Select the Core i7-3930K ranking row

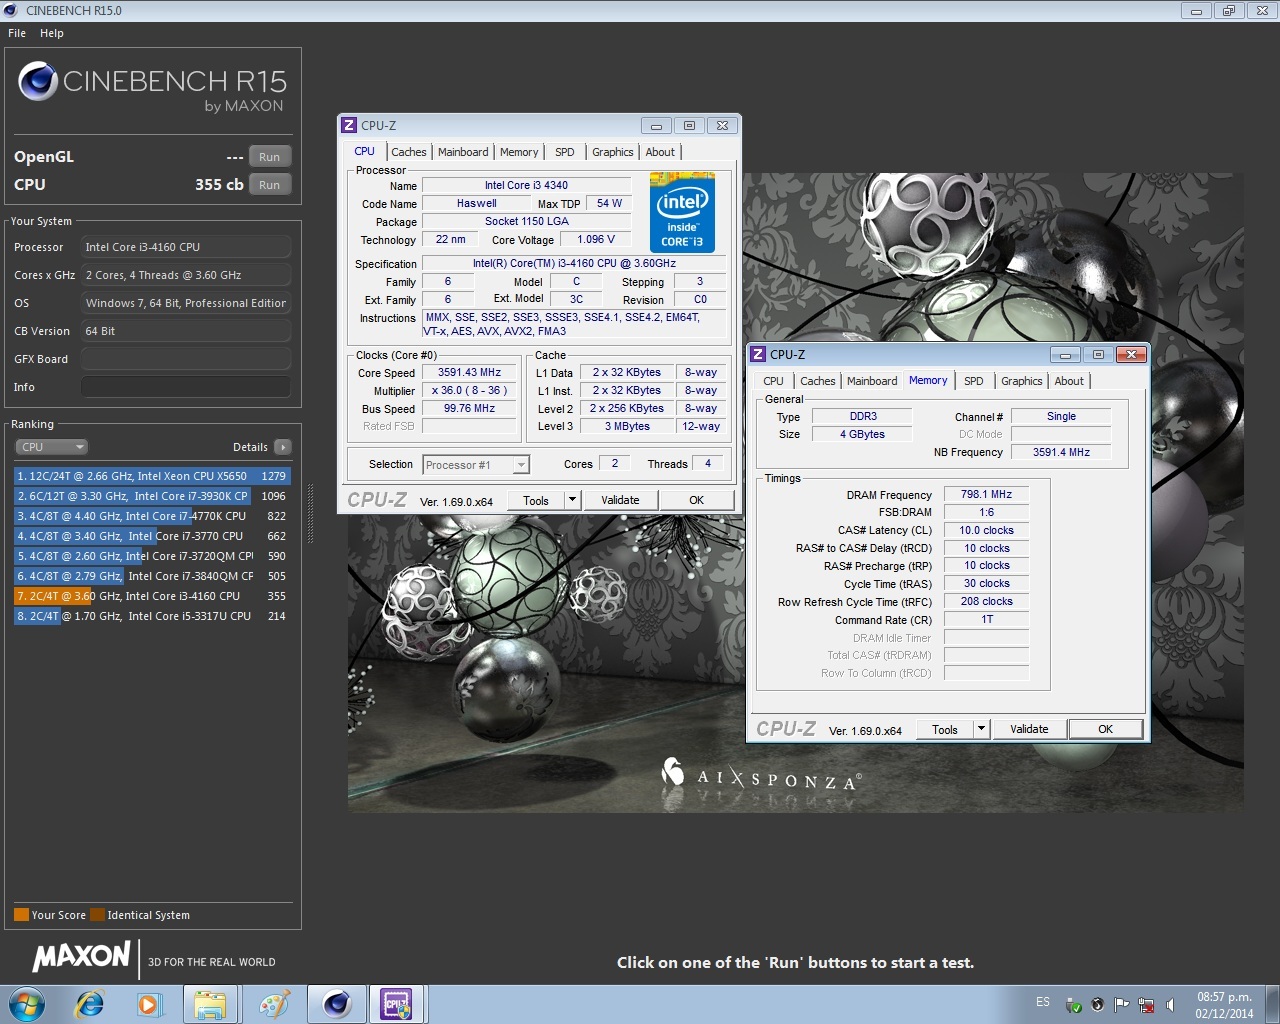[152, 496]
